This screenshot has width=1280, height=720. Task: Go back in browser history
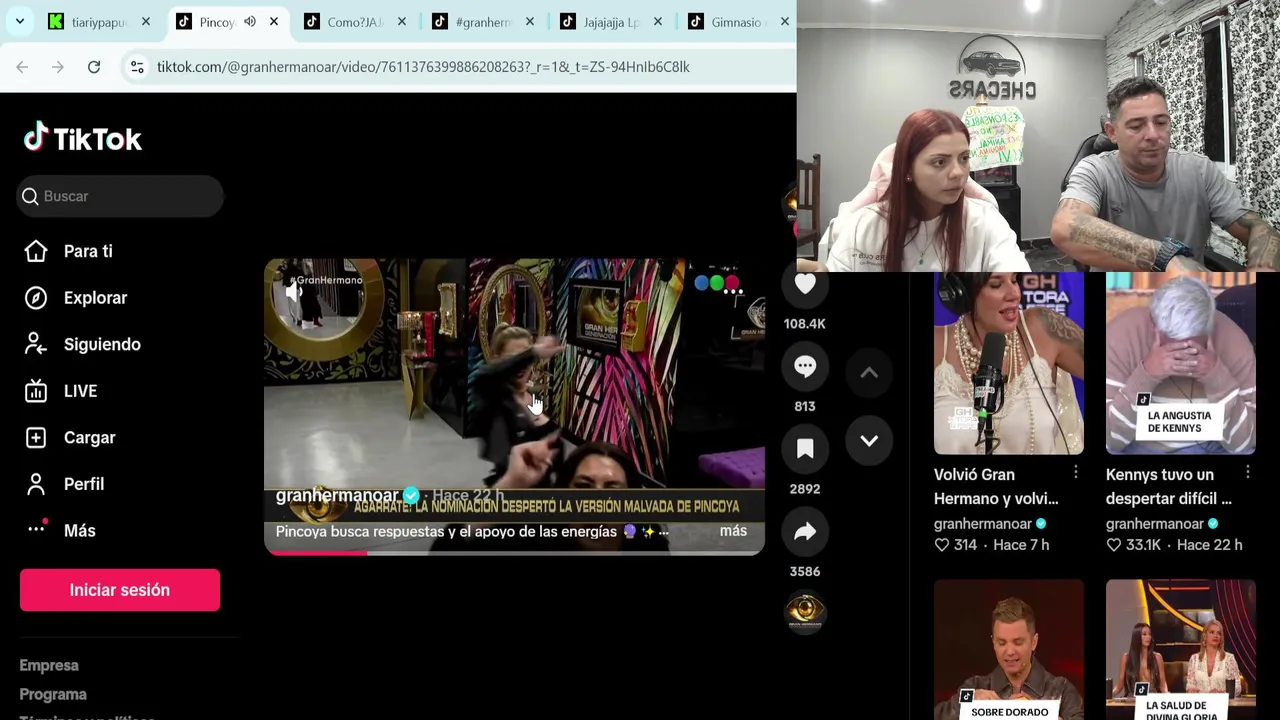(22, 67)
